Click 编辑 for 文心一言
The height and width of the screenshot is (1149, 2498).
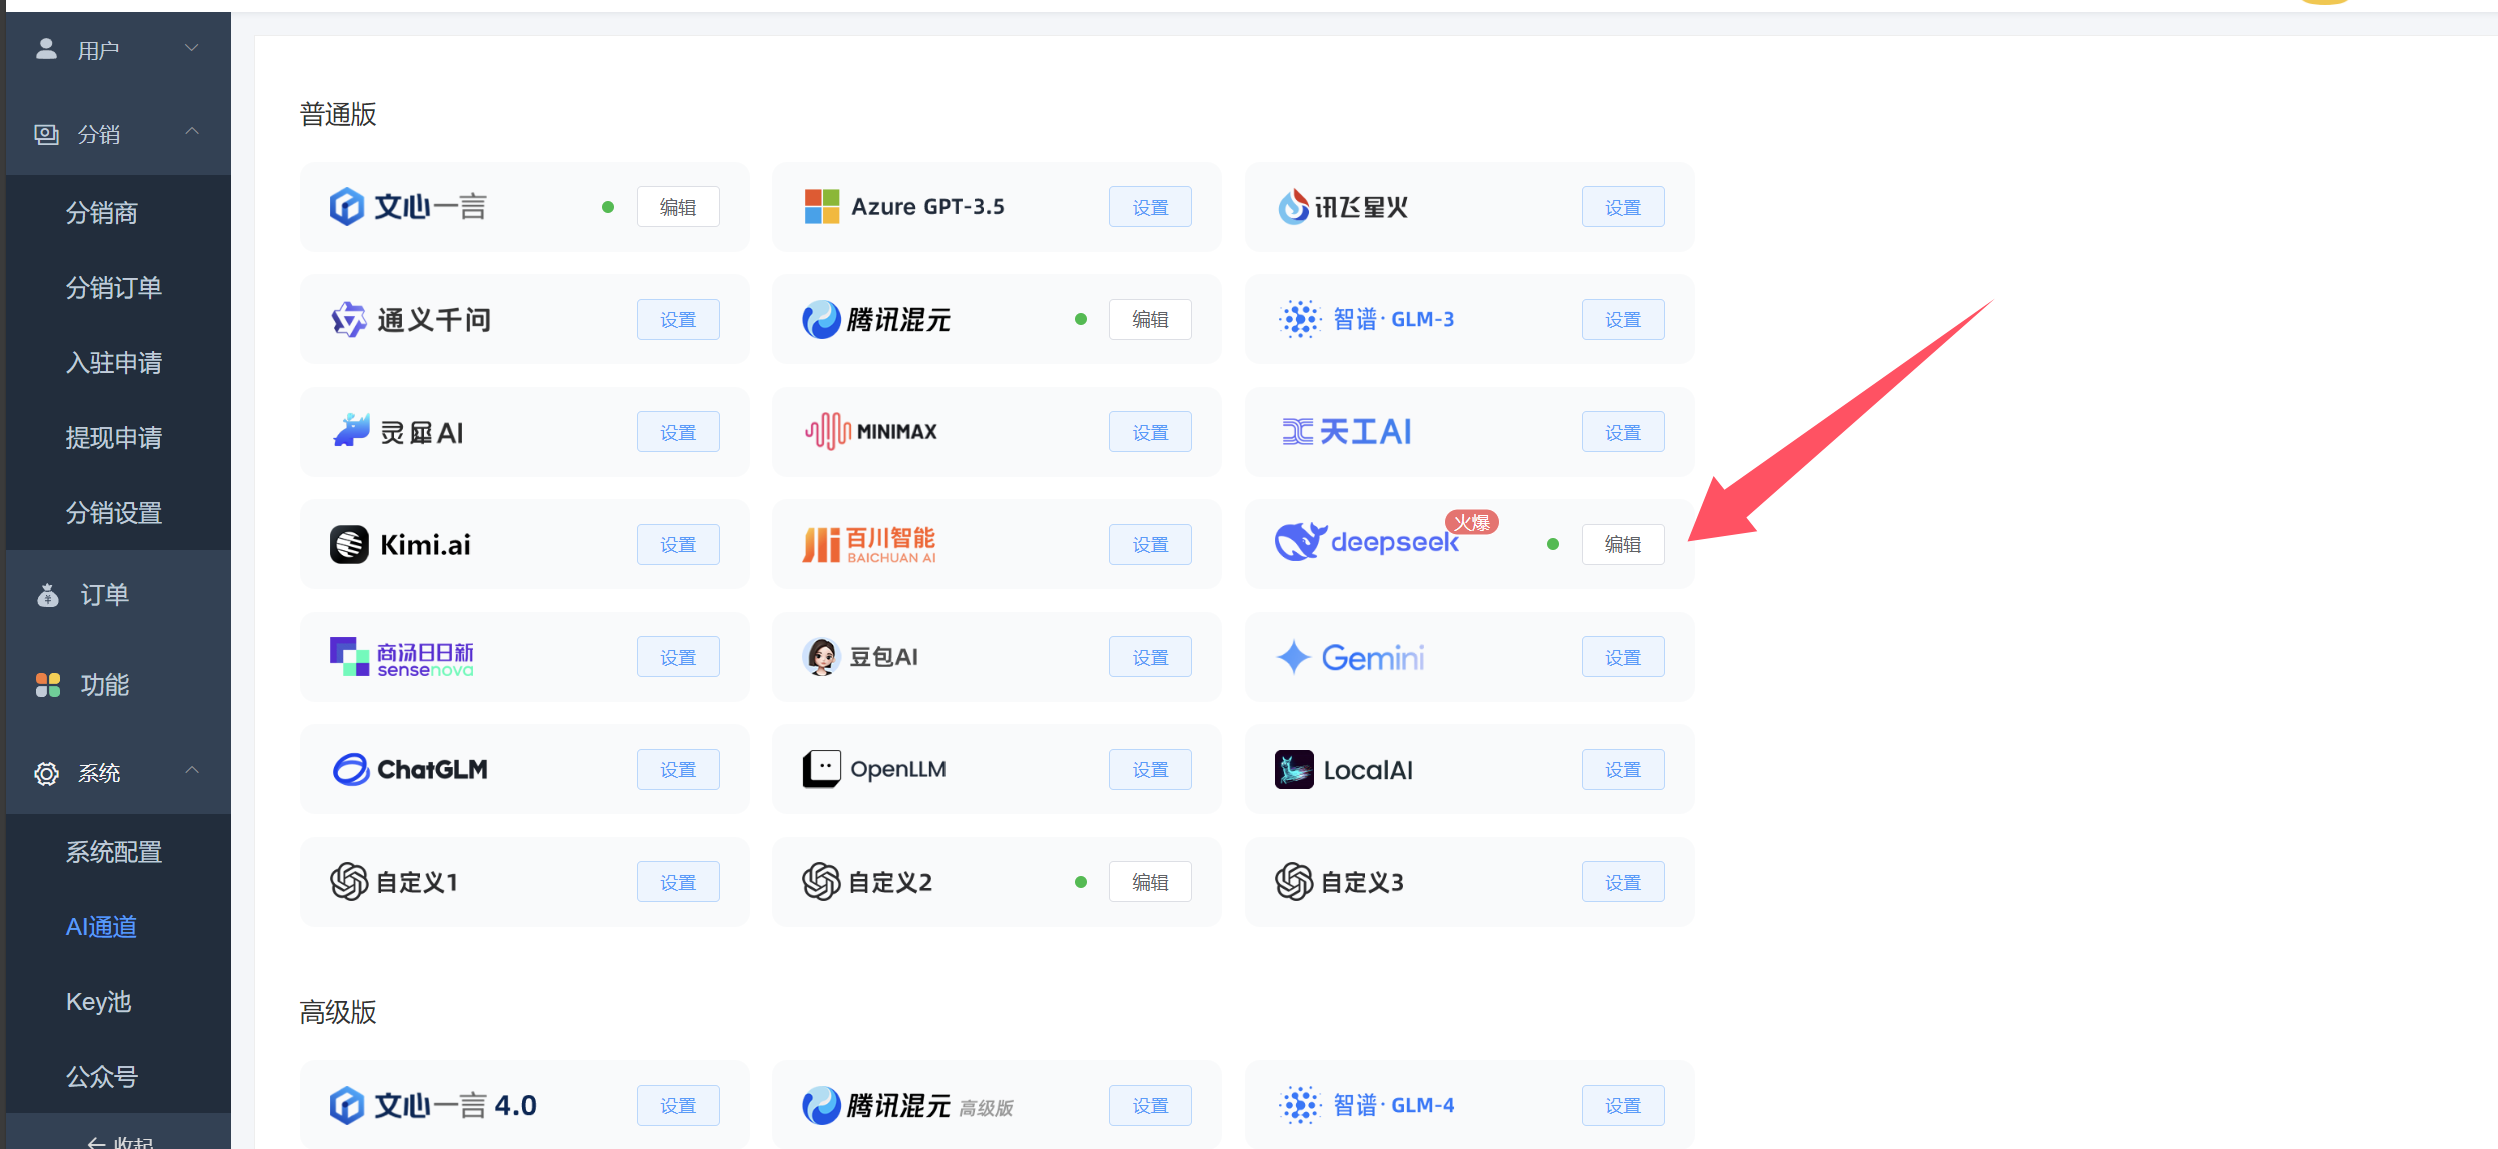click(678, 207)
